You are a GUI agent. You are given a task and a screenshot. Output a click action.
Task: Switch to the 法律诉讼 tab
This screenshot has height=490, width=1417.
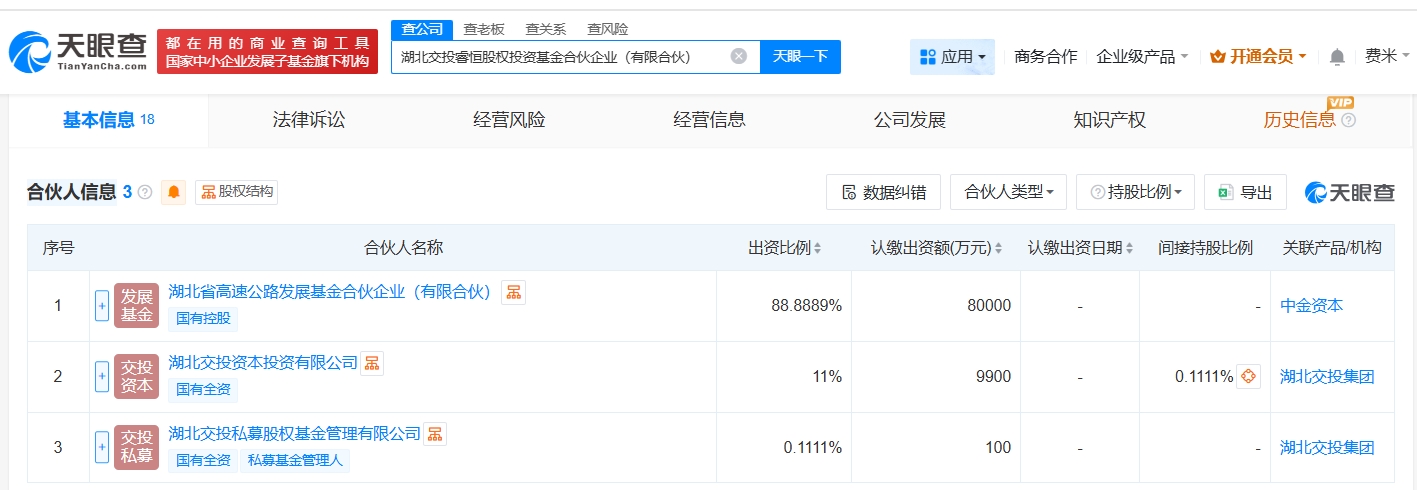pyautogui.click(x=309, y=120)
